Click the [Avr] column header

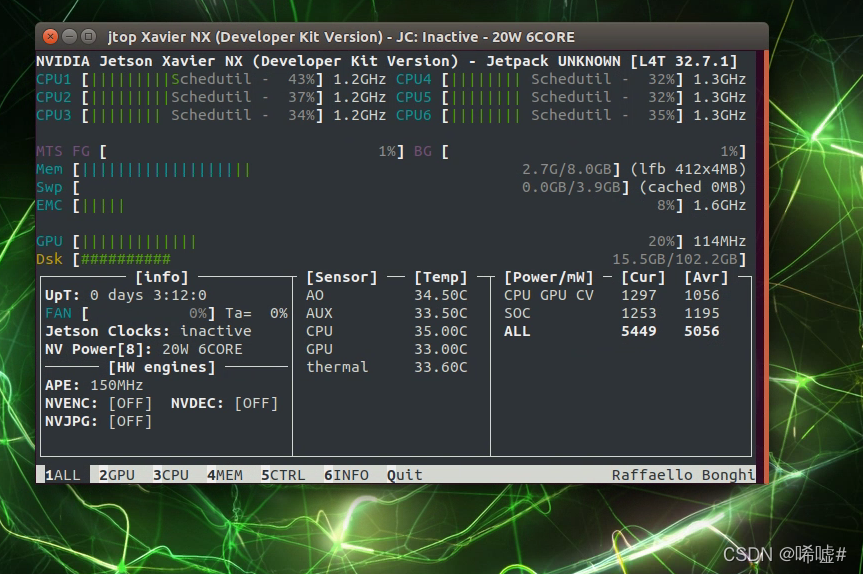pyautogui.click(x=706, y=277)
